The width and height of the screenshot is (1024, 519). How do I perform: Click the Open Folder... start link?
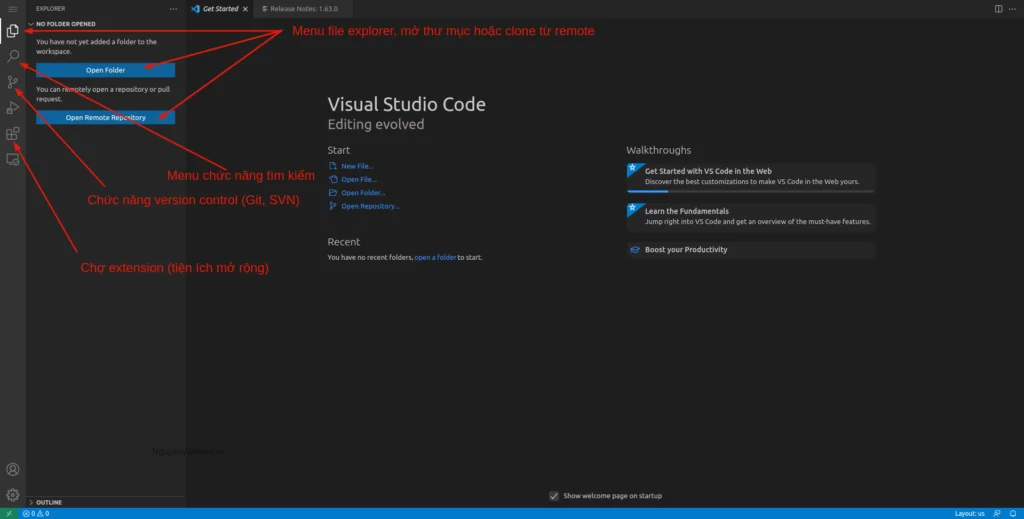pos(363,193)
